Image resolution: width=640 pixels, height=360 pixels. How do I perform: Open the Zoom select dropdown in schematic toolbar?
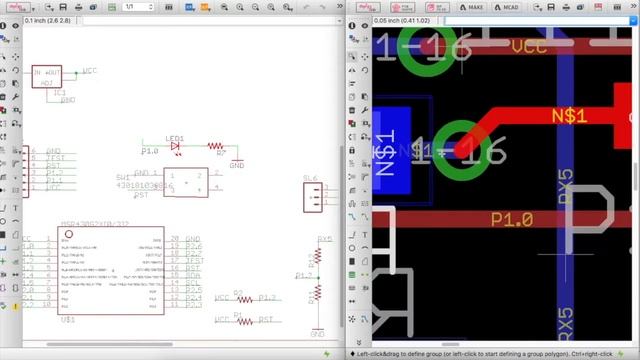pyautogui.click(x=287, y=7)
